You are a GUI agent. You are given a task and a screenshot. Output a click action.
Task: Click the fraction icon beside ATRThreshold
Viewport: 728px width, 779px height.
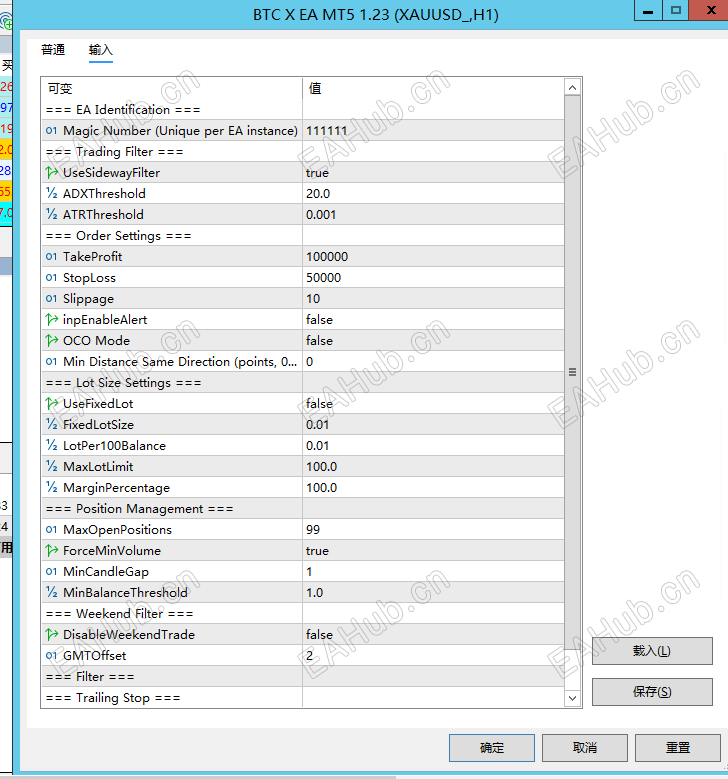point(51,215)
